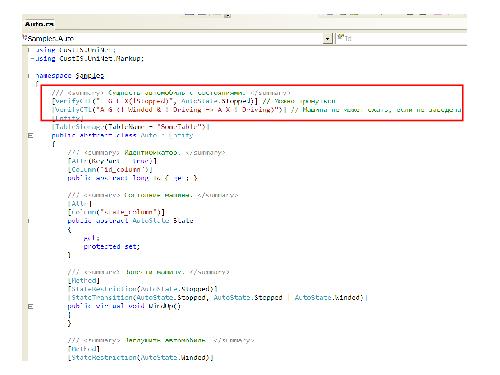The height and width of the screenshot is (375, 500).
Task: Click the StateRestriction(AutoState.Stopped) attribute line
Action: 143,289
